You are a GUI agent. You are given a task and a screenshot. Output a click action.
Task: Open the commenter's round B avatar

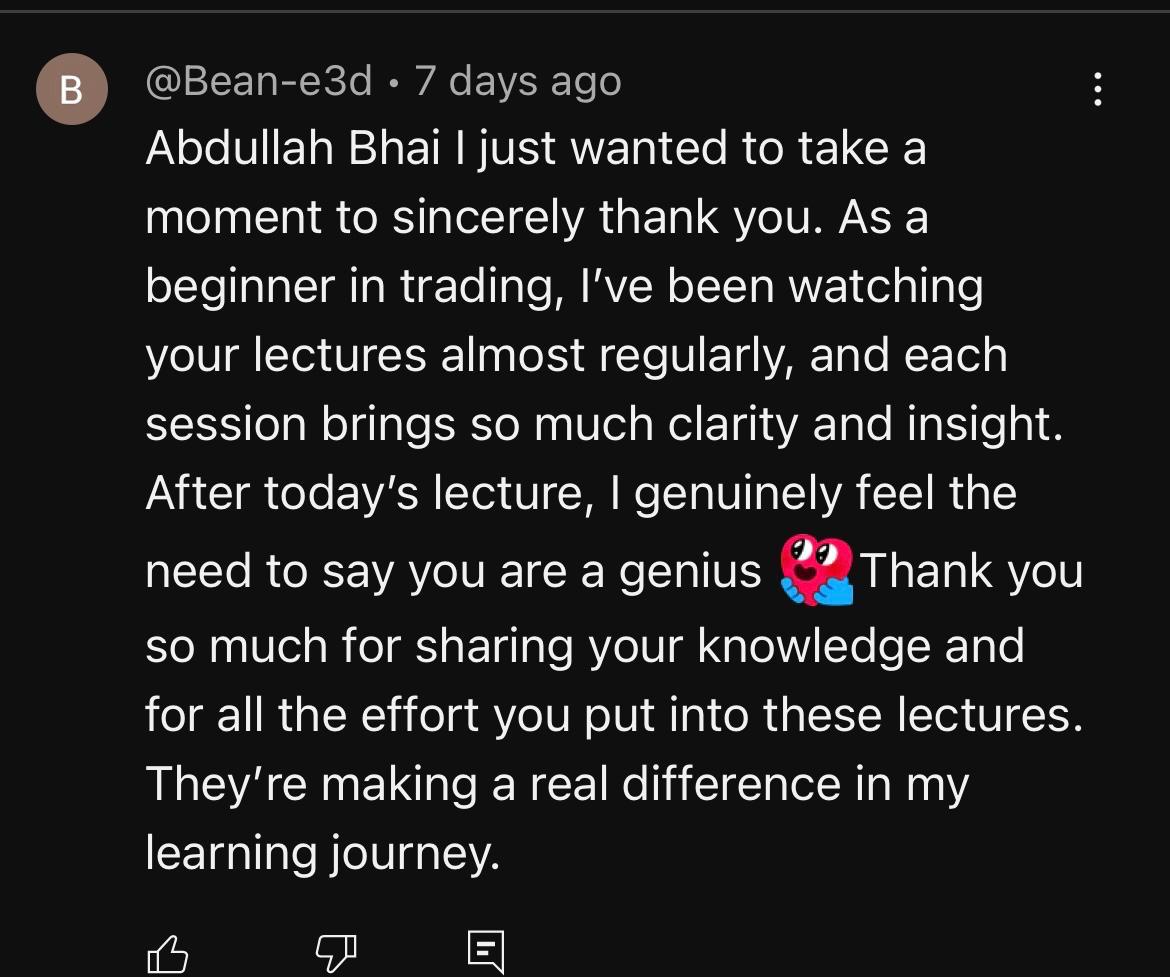(x=71, y=89)
